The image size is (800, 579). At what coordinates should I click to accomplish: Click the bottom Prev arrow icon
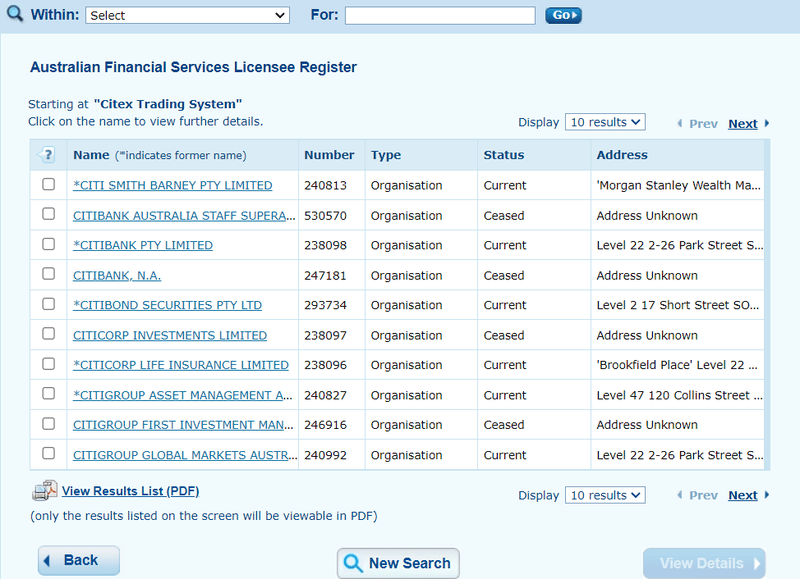[680, 495]
